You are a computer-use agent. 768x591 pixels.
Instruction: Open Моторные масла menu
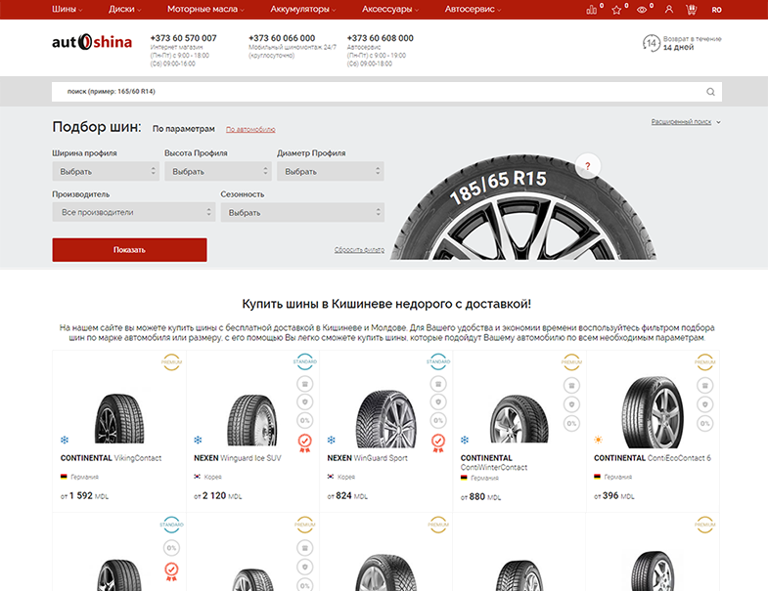(206, 9)
